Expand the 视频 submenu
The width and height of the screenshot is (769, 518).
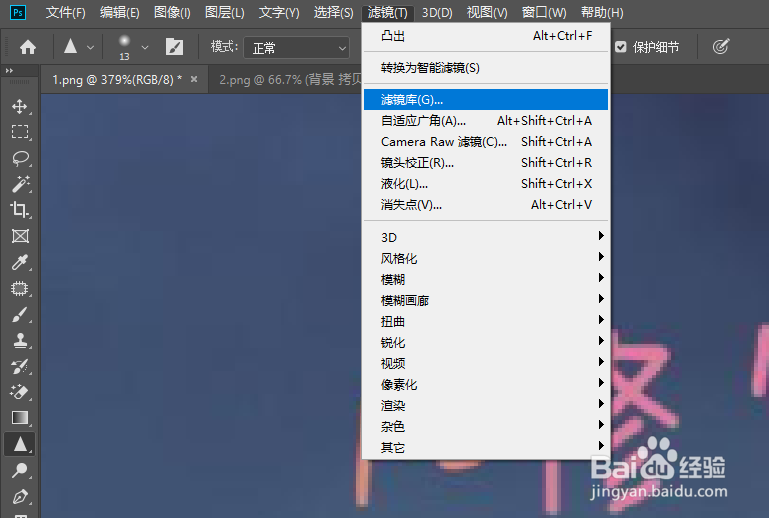tap(486, 363)
